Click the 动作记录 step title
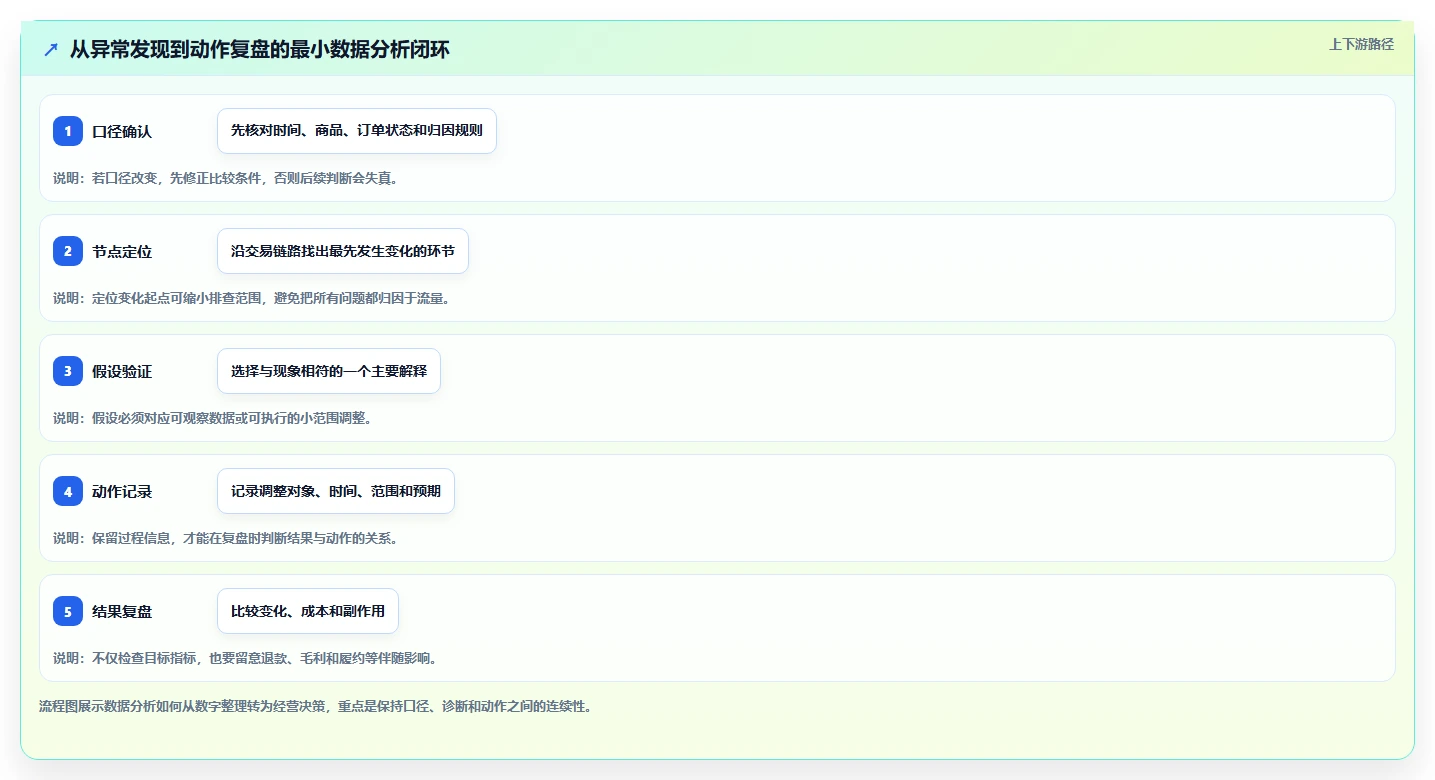 122,491
